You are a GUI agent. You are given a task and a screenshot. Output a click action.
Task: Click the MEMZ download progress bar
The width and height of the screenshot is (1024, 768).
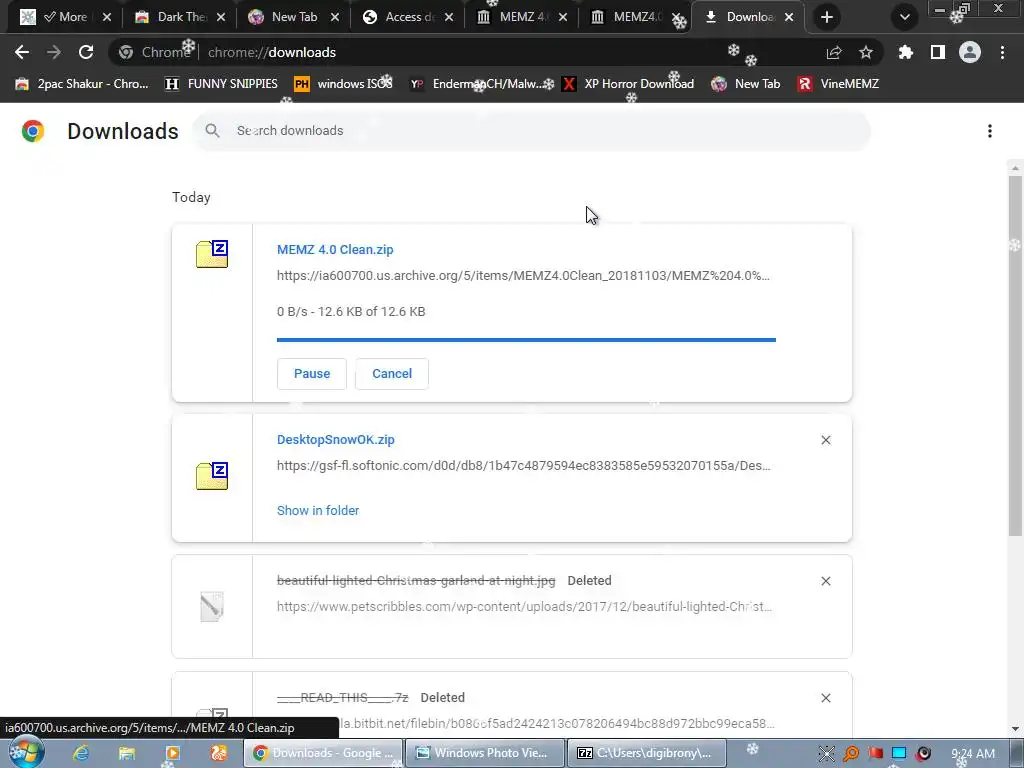click(526, 340)
